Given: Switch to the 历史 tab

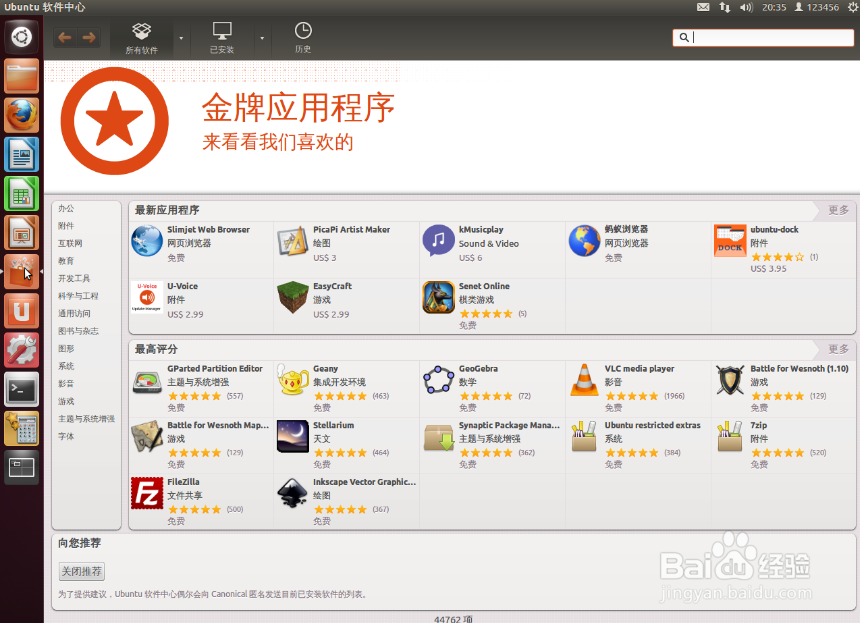Looking at the screenshot, I should [302, 37].
